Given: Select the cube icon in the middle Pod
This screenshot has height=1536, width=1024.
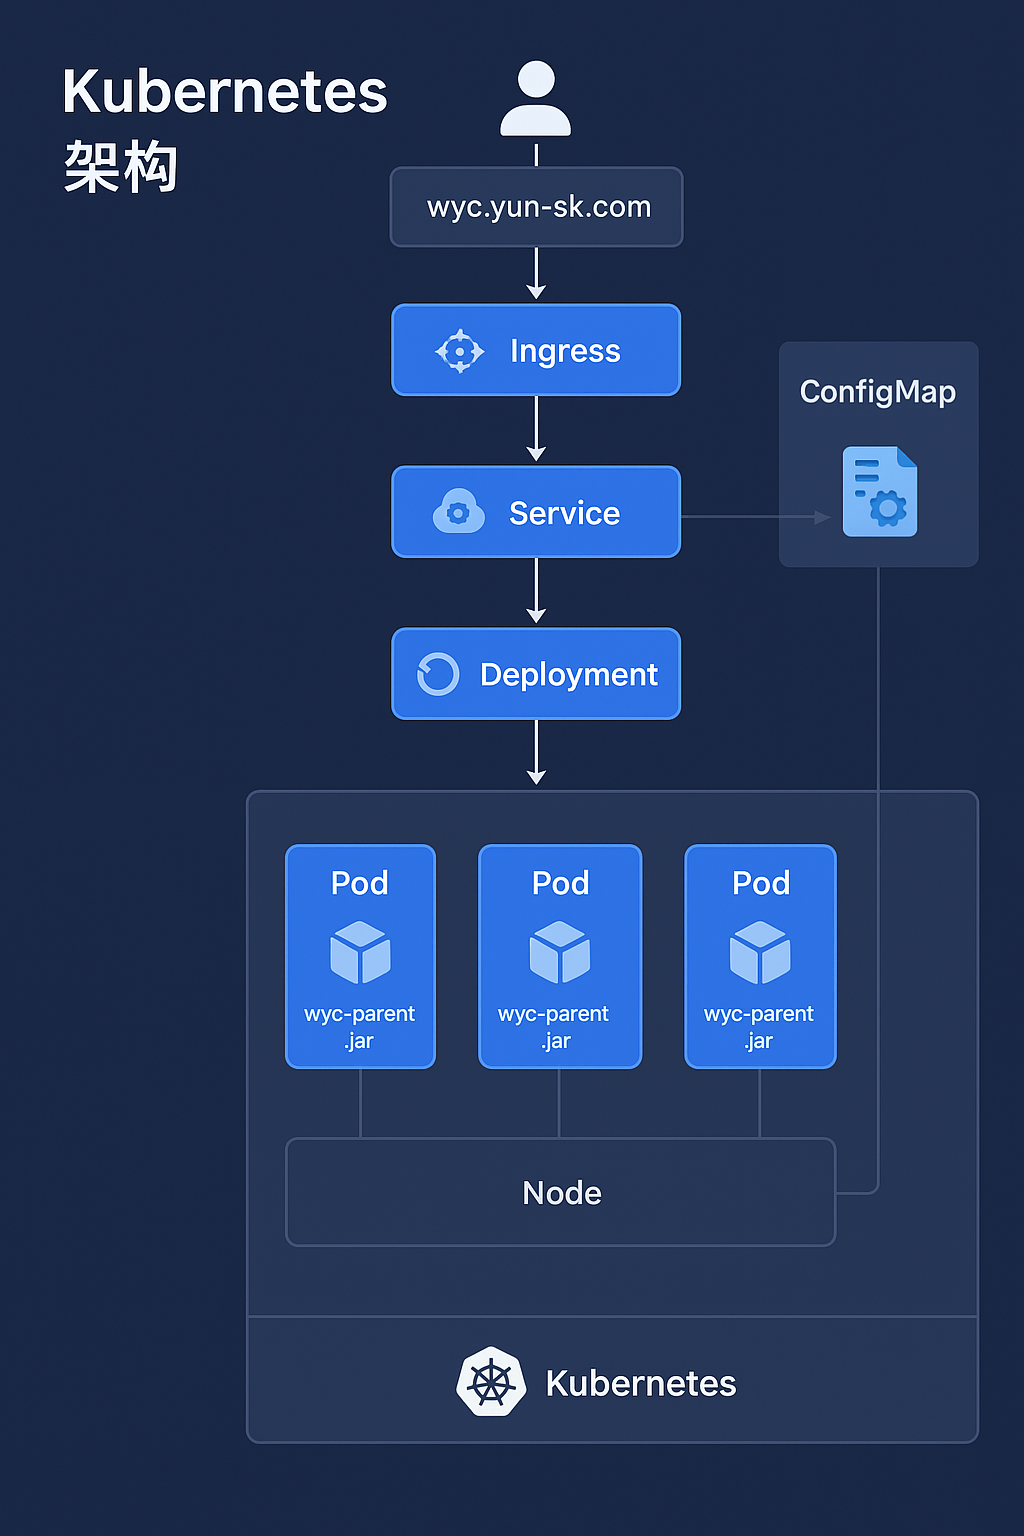Looking at the screenshot, I should pyautogui.click(x=560, y=952).
